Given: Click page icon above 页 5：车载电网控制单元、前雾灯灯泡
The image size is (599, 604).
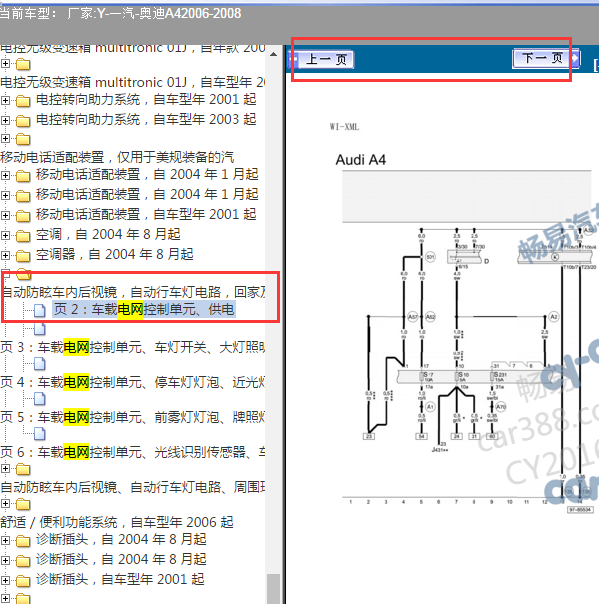Looking at the screenshot, I should coord(39,399).
